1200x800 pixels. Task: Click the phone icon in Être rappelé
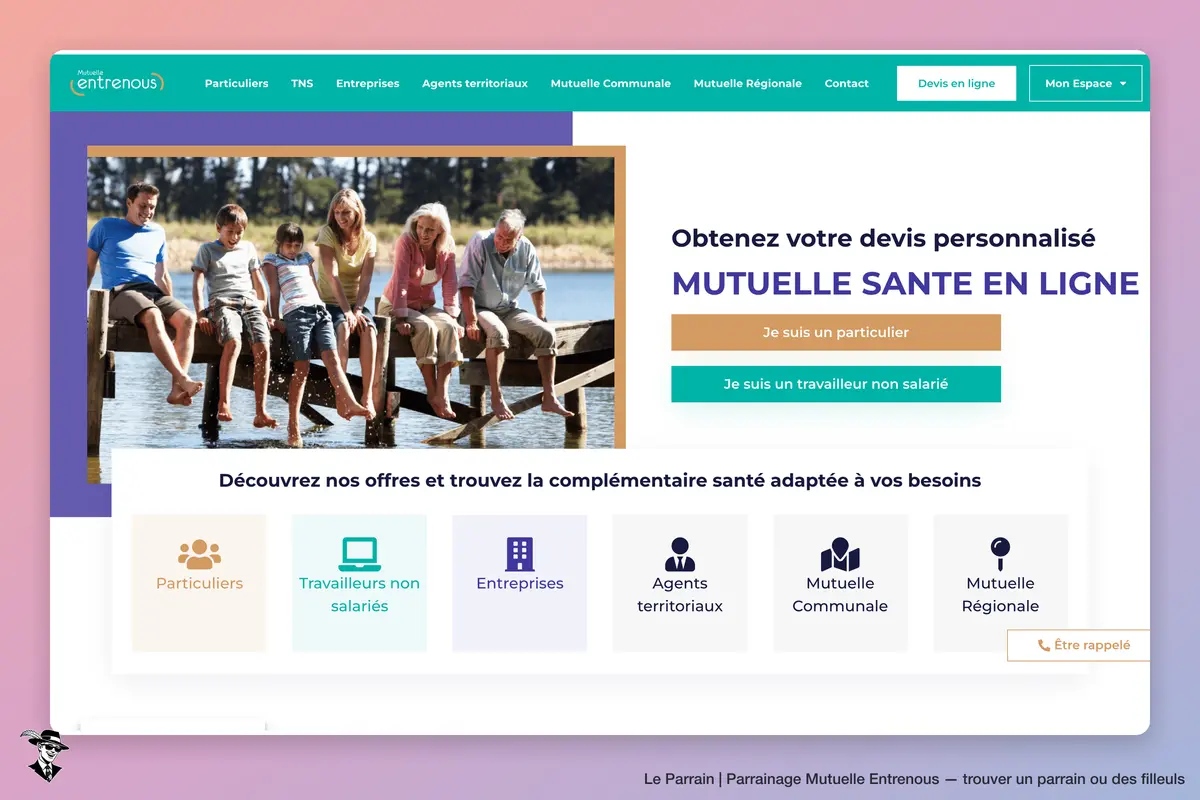[1044, 646]
